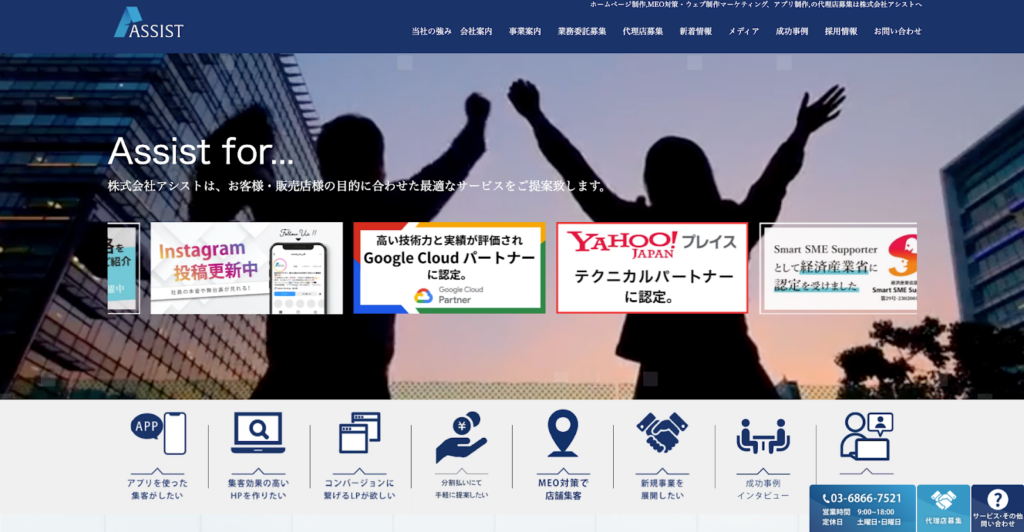Open the 代理店募集 navigation item
1024x532 pixels.
(x=643, y=31)
